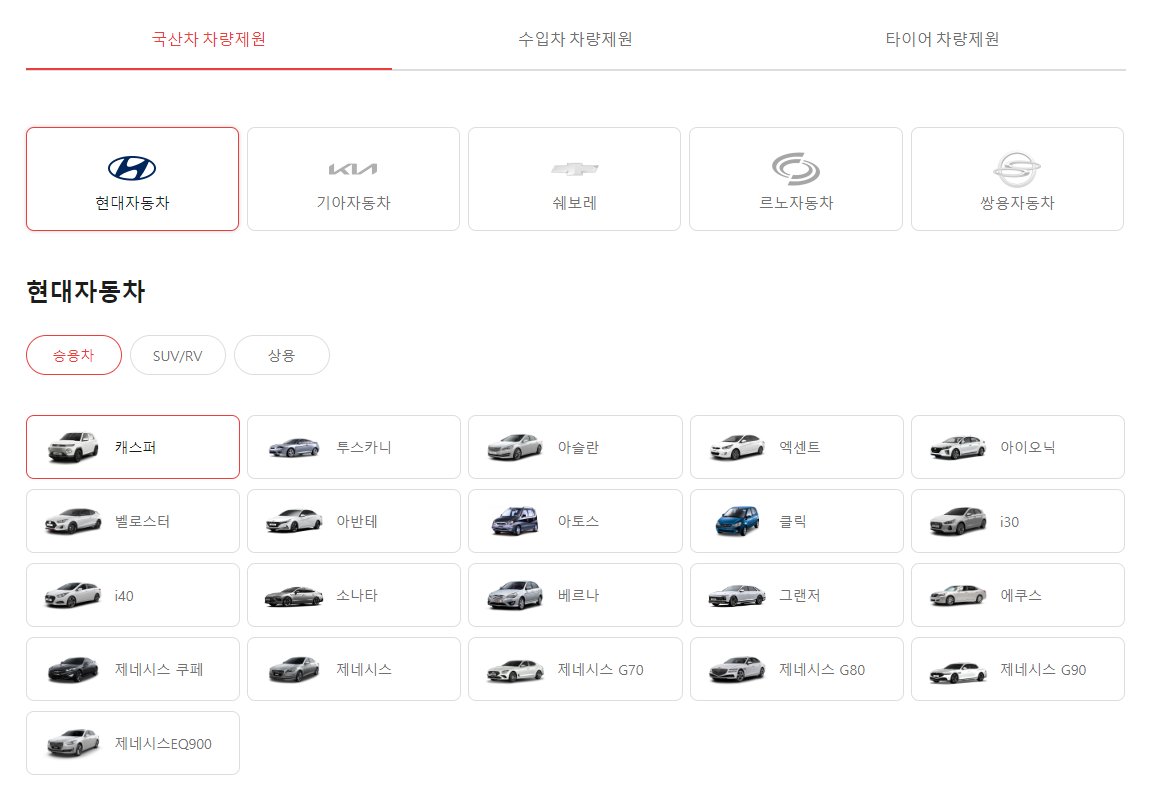1149x789 pixels.
Task: Choose the 제네시스 쿠페 car thumbnail
Action: tap(73, 669)
